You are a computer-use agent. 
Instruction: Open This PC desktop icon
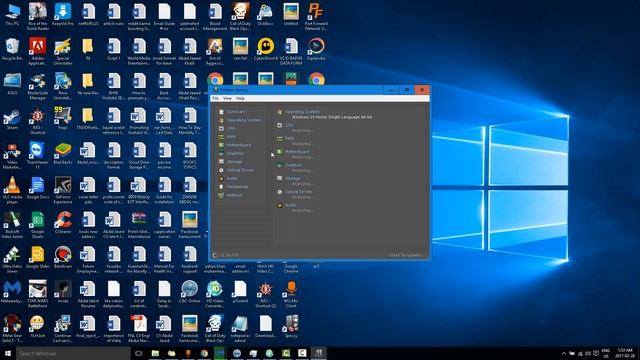(12, 14)
